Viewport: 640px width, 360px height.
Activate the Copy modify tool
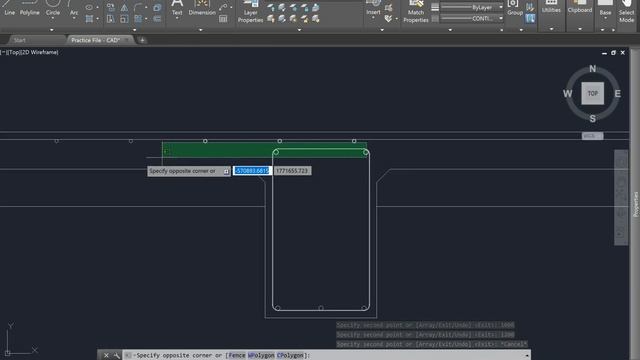[111, 7]
